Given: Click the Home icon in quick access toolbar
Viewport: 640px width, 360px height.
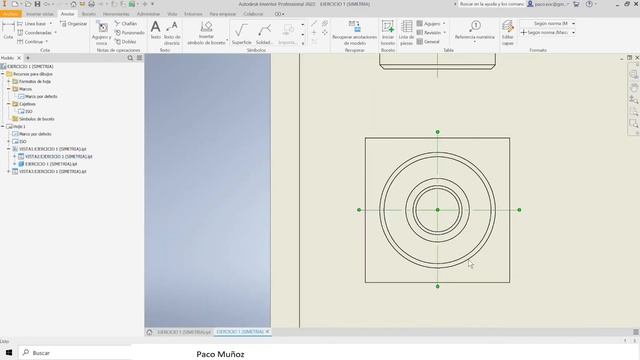Looking at the screenshot, I should (x=73, y=4).
